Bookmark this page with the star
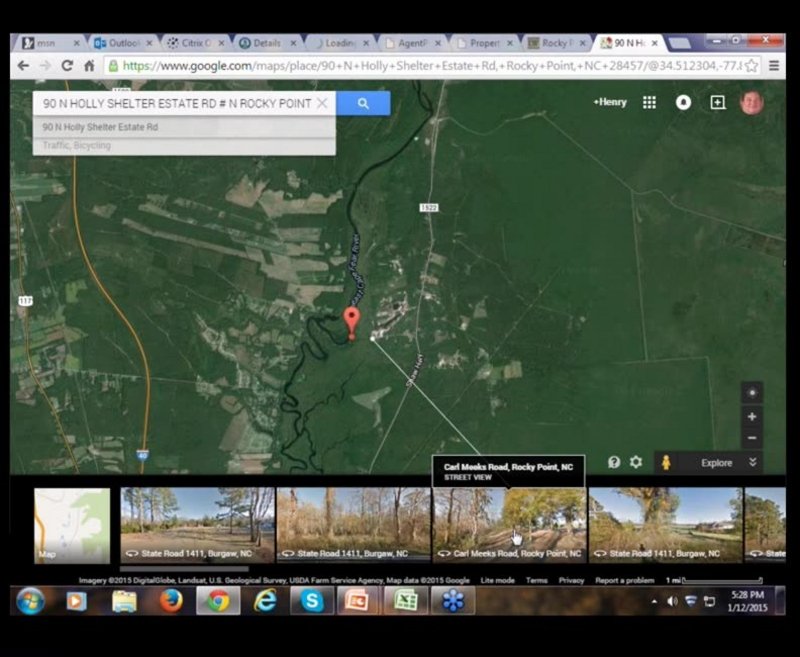The image size is (800, 657). click(x=751, y=66)
